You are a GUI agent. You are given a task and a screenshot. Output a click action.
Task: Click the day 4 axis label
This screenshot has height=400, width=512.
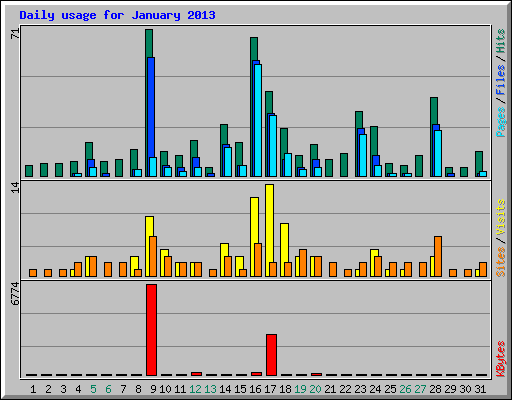[78, 389]
